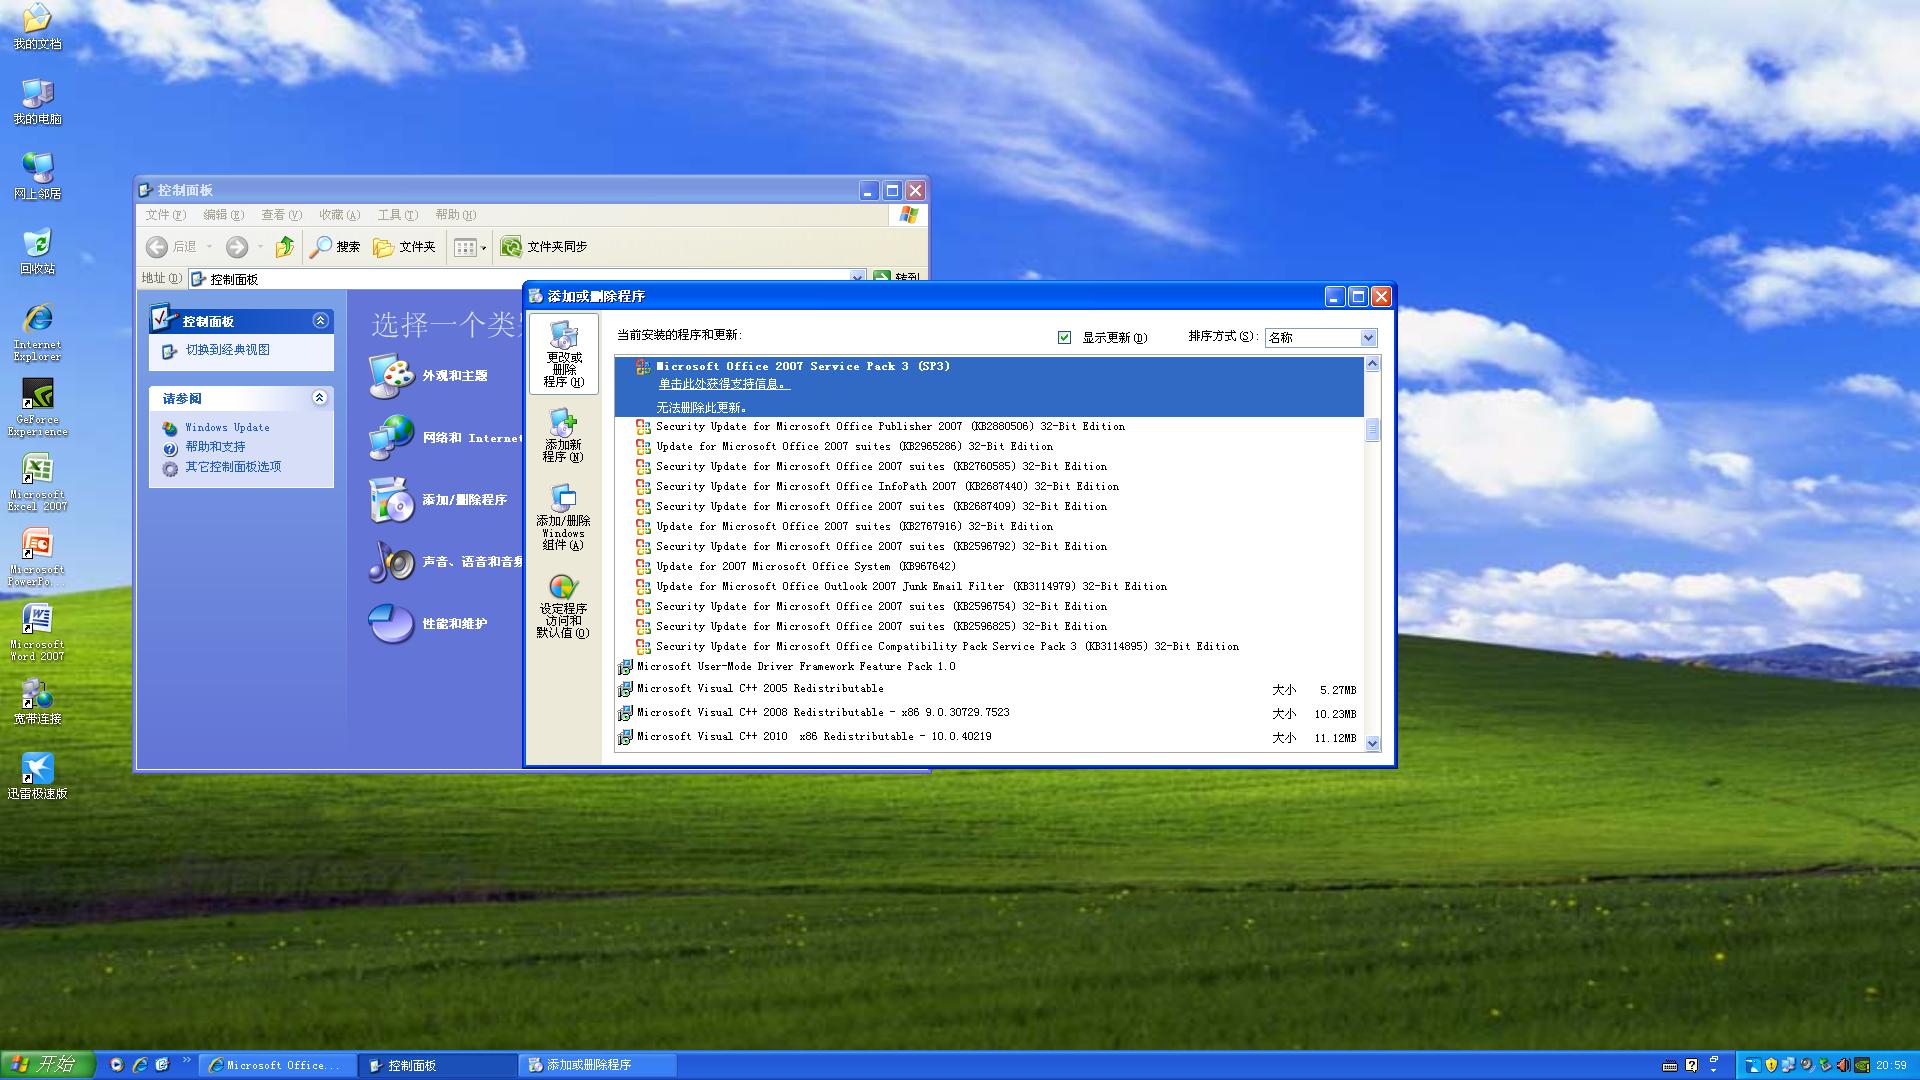
Task: Toggle the Show updates checkbox
Action: tap(1064, 338)
